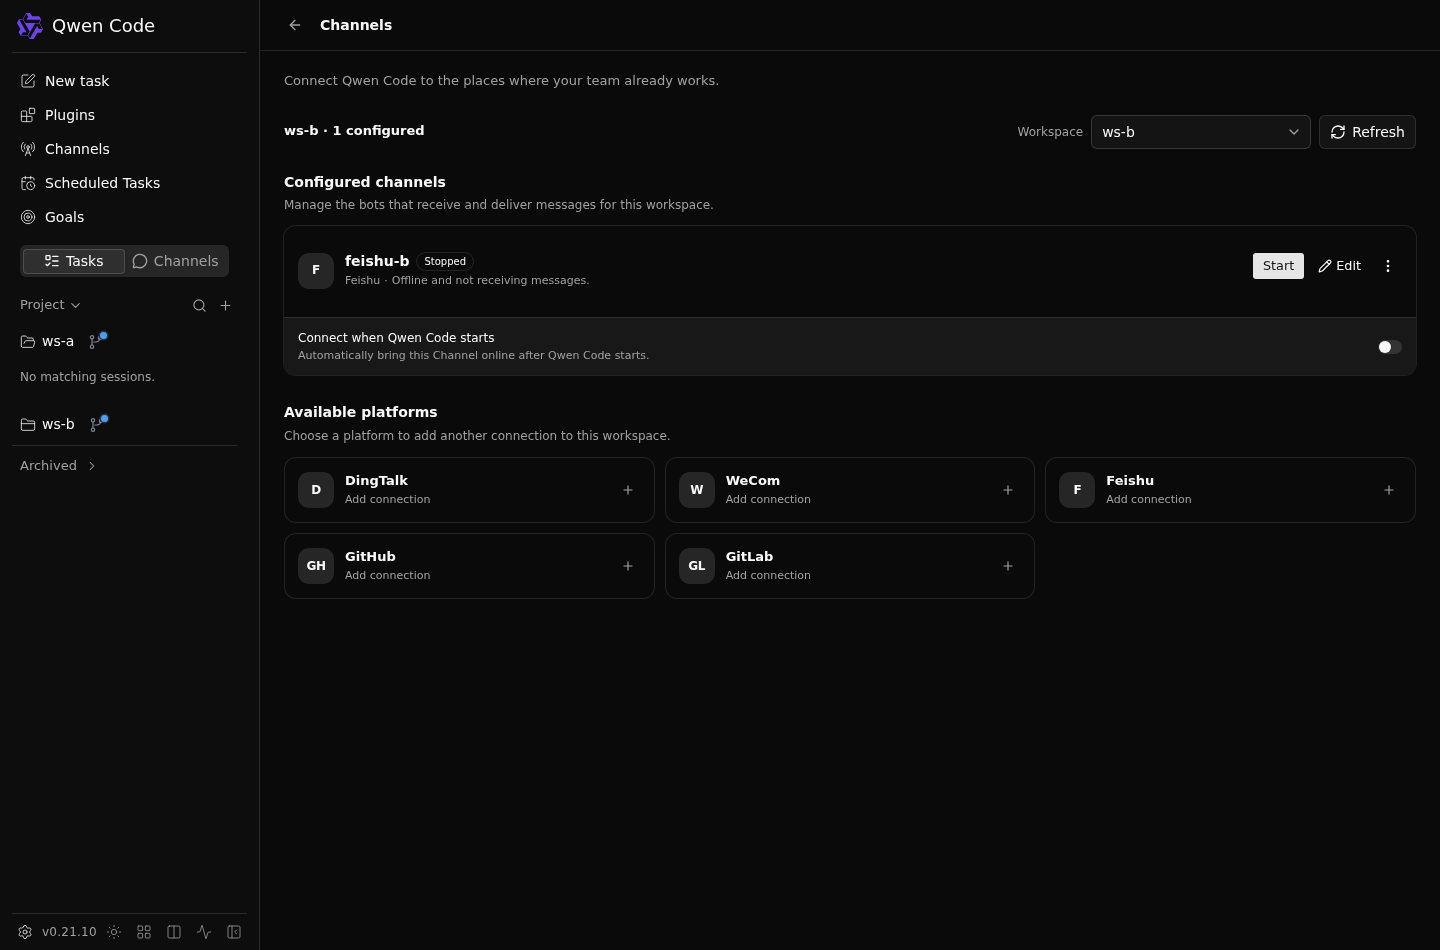
Task: Add a new project with plus icon
Action: pyautogui.click(x=226, y=305)
